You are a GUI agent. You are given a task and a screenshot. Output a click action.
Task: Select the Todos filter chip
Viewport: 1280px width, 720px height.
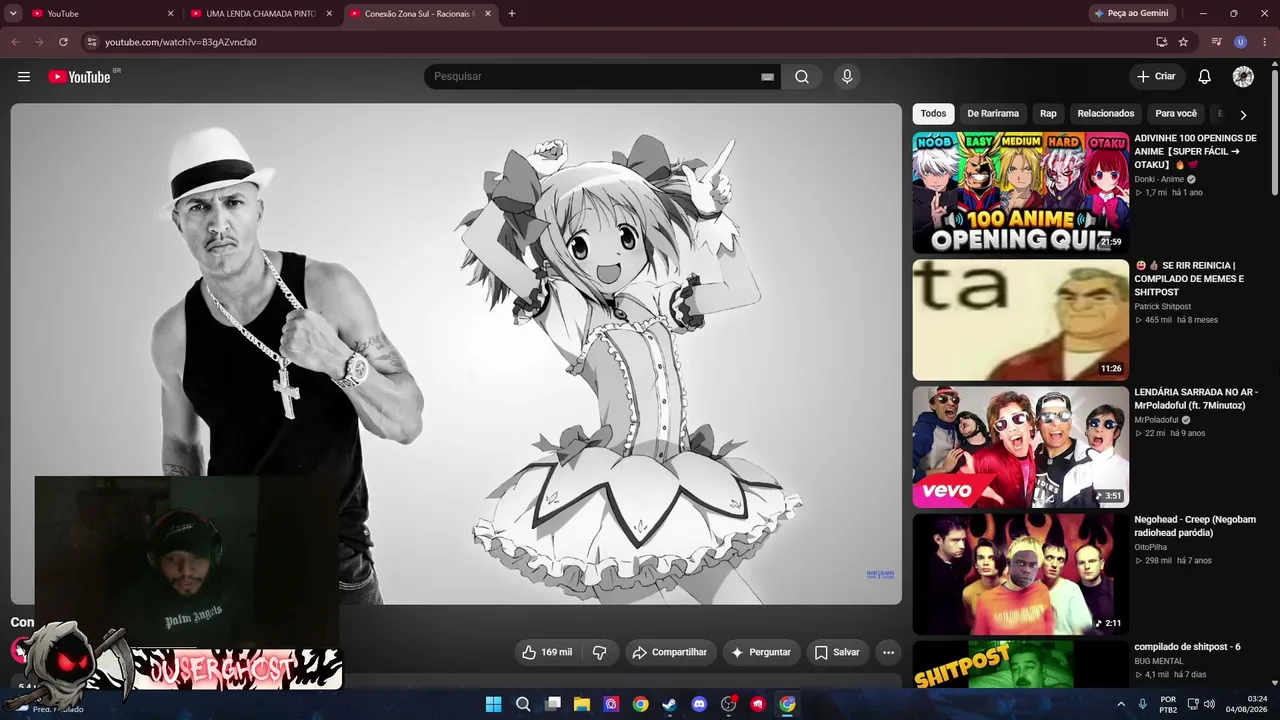[933, 114]
